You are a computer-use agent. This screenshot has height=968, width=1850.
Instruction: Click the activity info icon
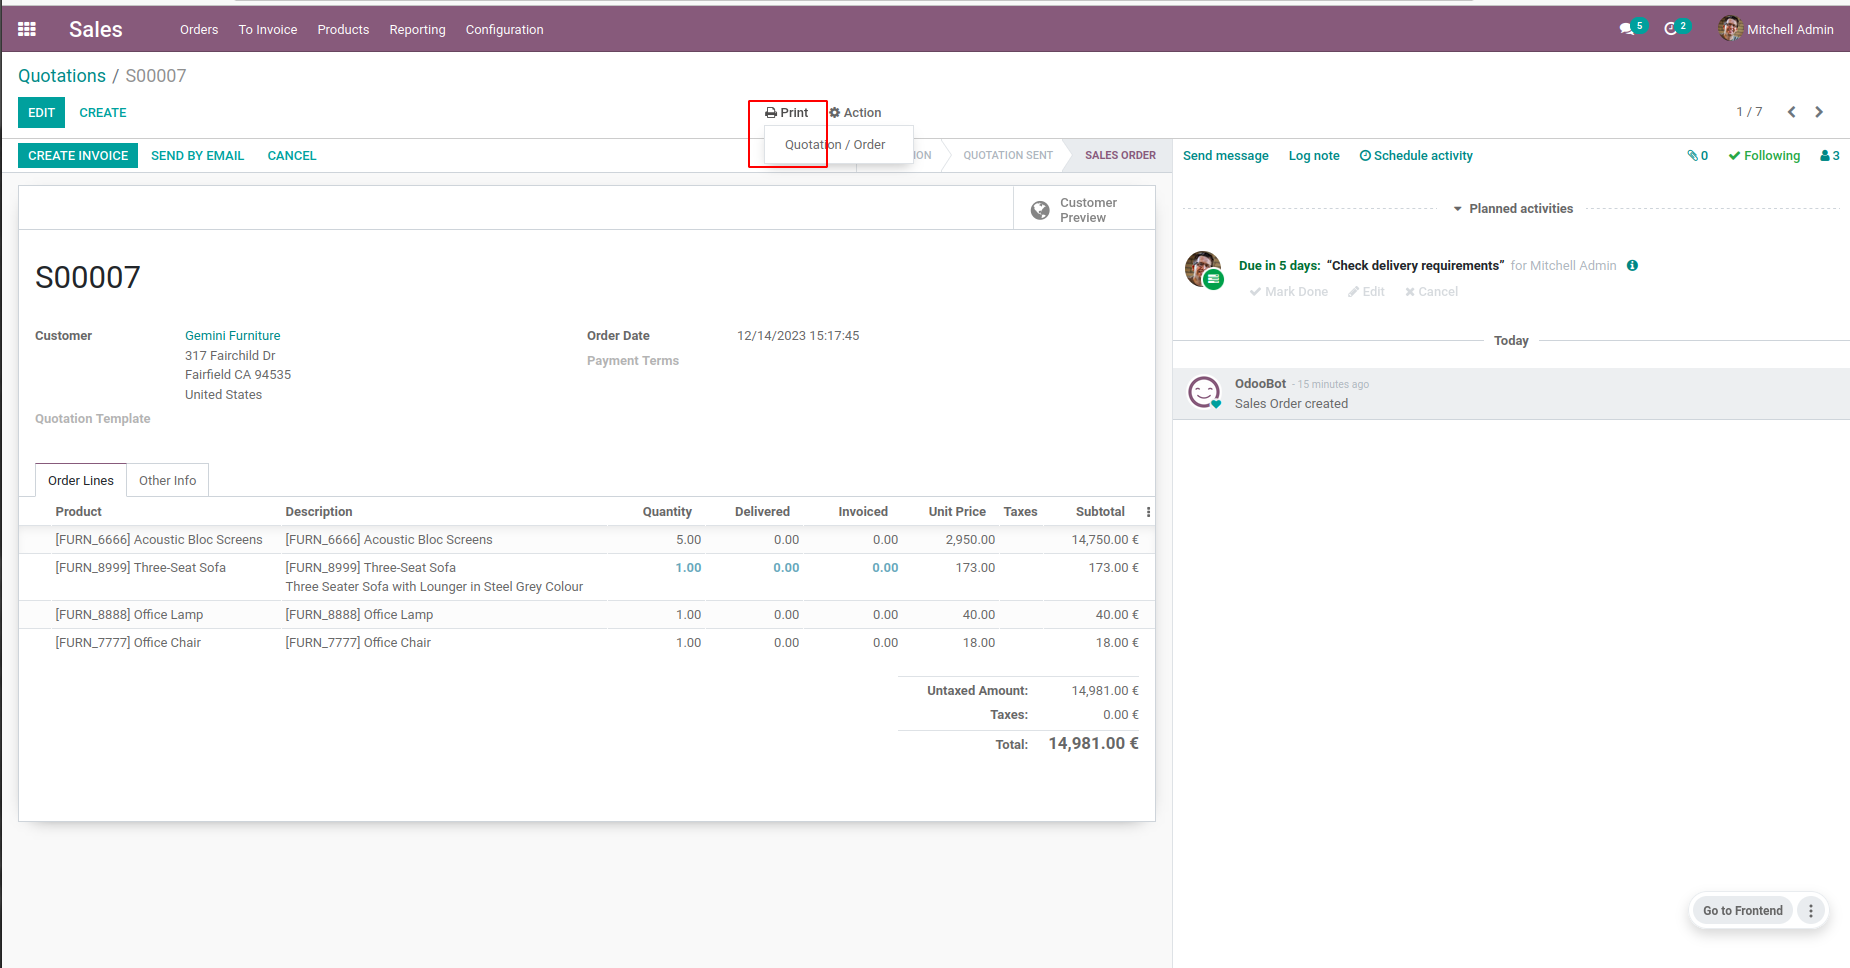(1632, 266)
